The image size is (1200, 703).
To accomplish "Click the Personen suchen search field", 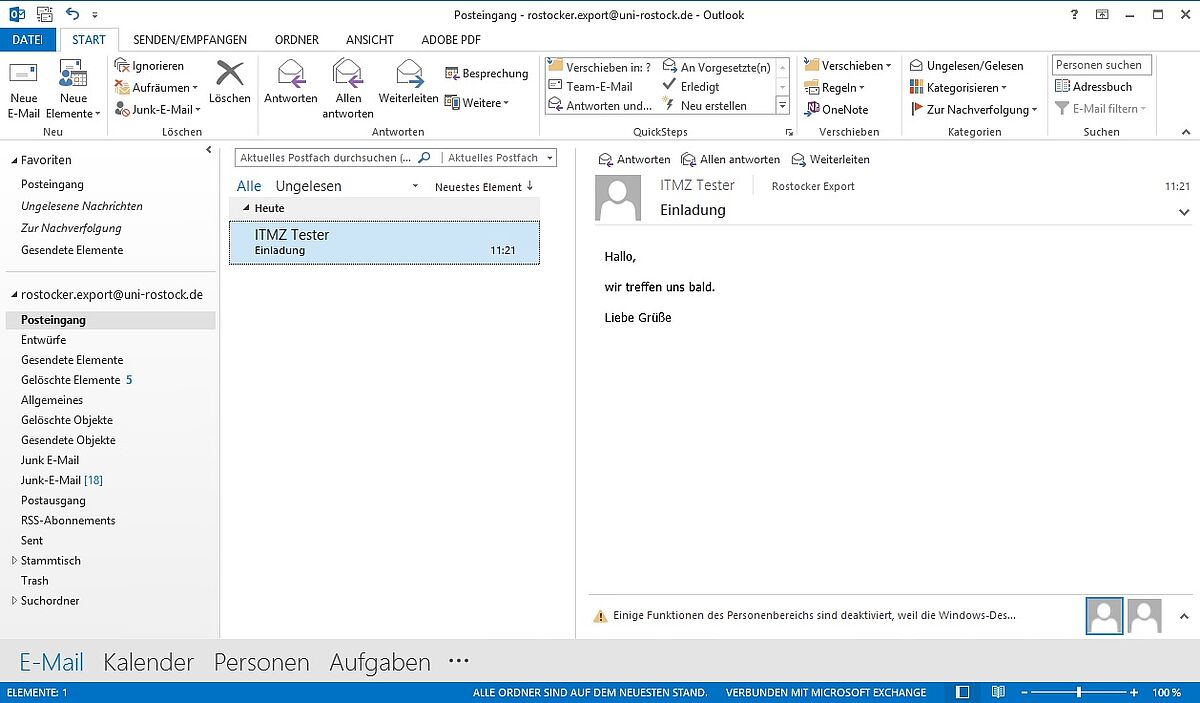I will coord(1102,65).
